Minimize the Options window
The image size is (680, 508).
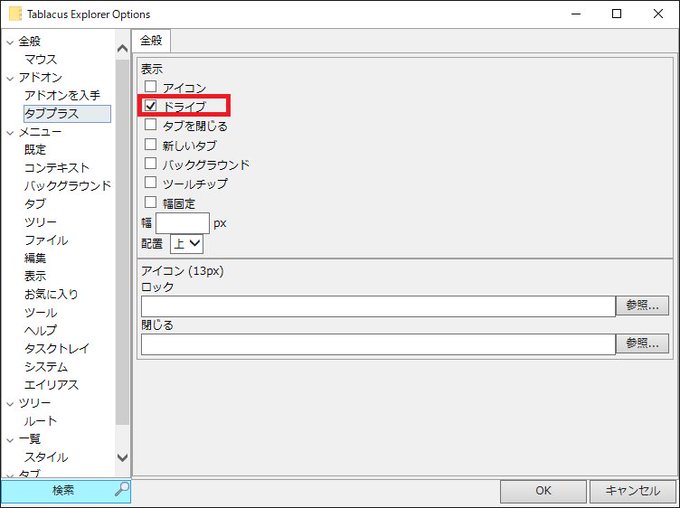pyautogui.click(x=576, y=14)
